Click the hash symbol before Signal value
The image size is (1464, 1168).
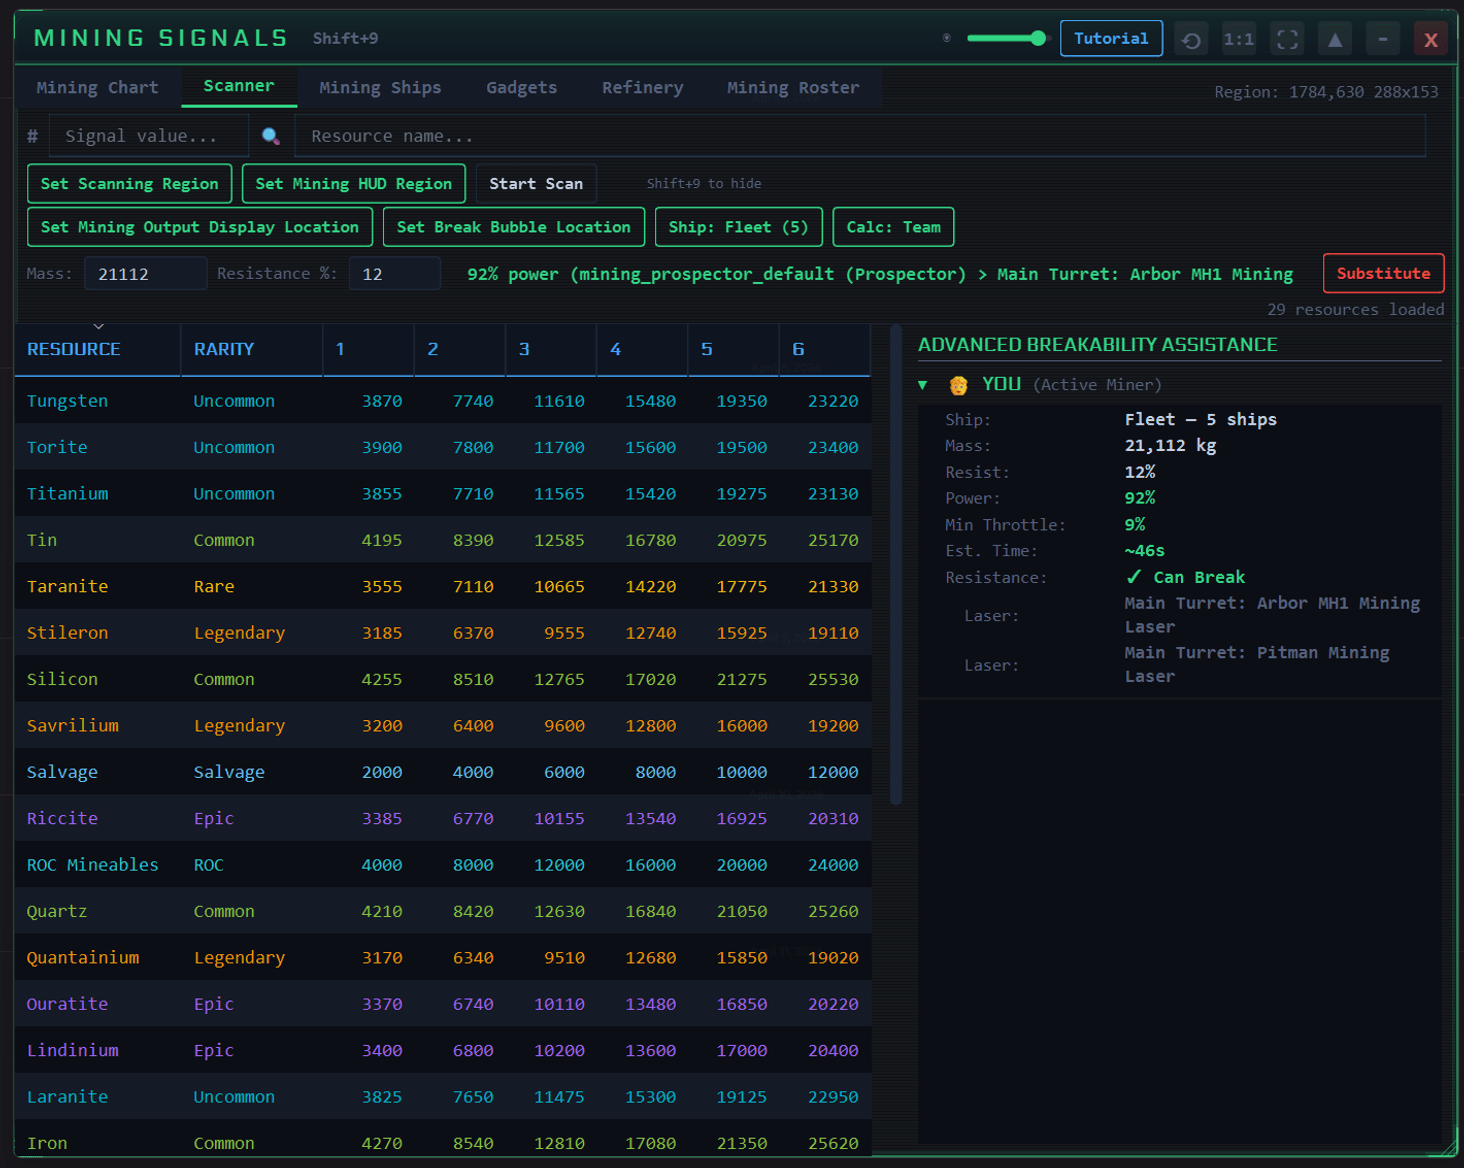33,136
